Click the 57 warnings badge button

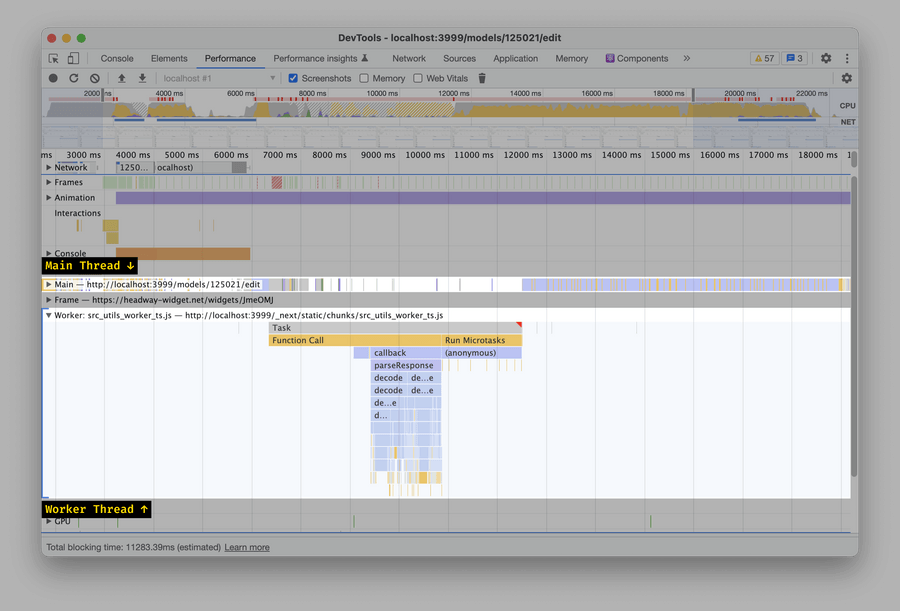click(x=763, y=59)
